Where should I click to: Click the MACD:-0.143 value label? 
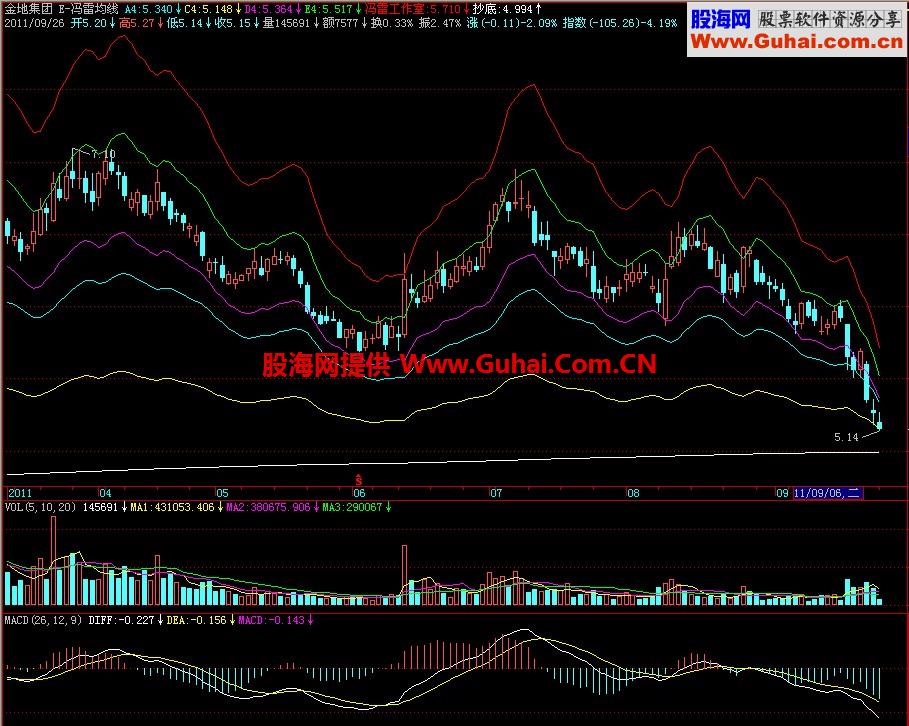[x=271, y=620]
